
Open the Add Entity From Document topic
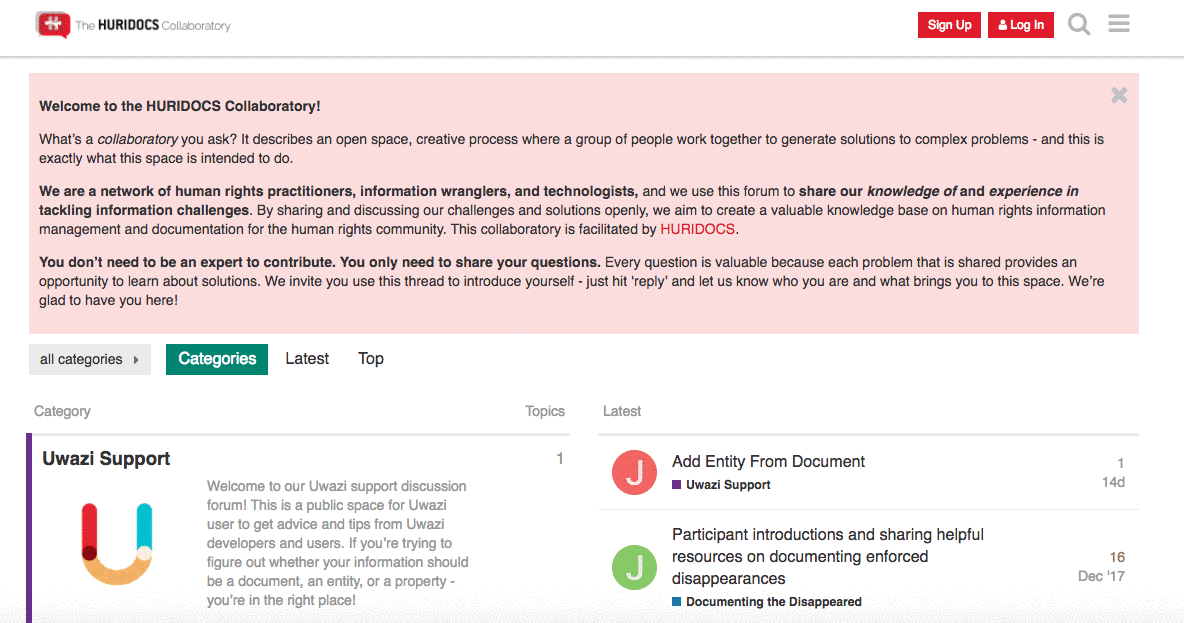[768, 461]
